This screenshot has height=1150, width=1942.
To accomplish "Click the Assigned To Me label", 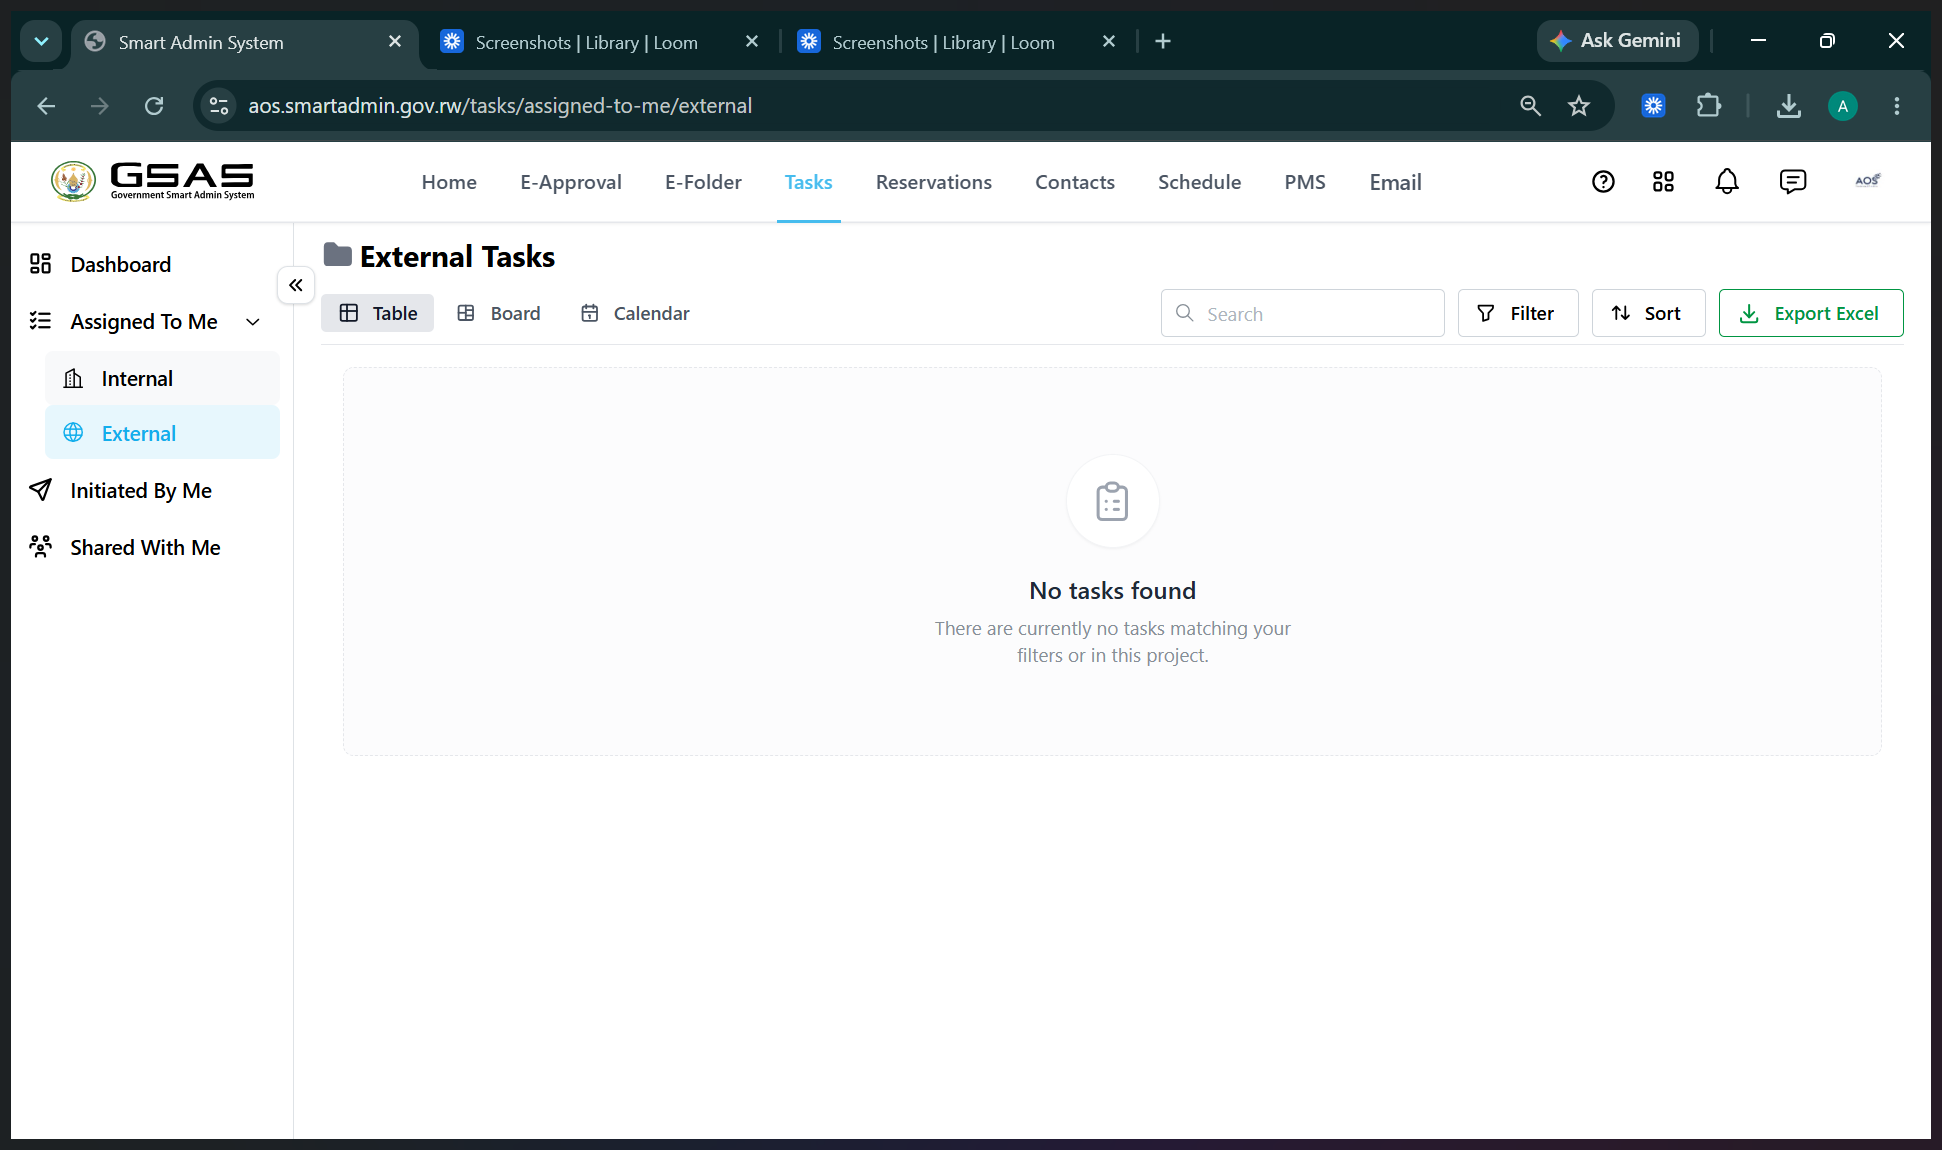I will pyautogui.click(x=144, y=321).
